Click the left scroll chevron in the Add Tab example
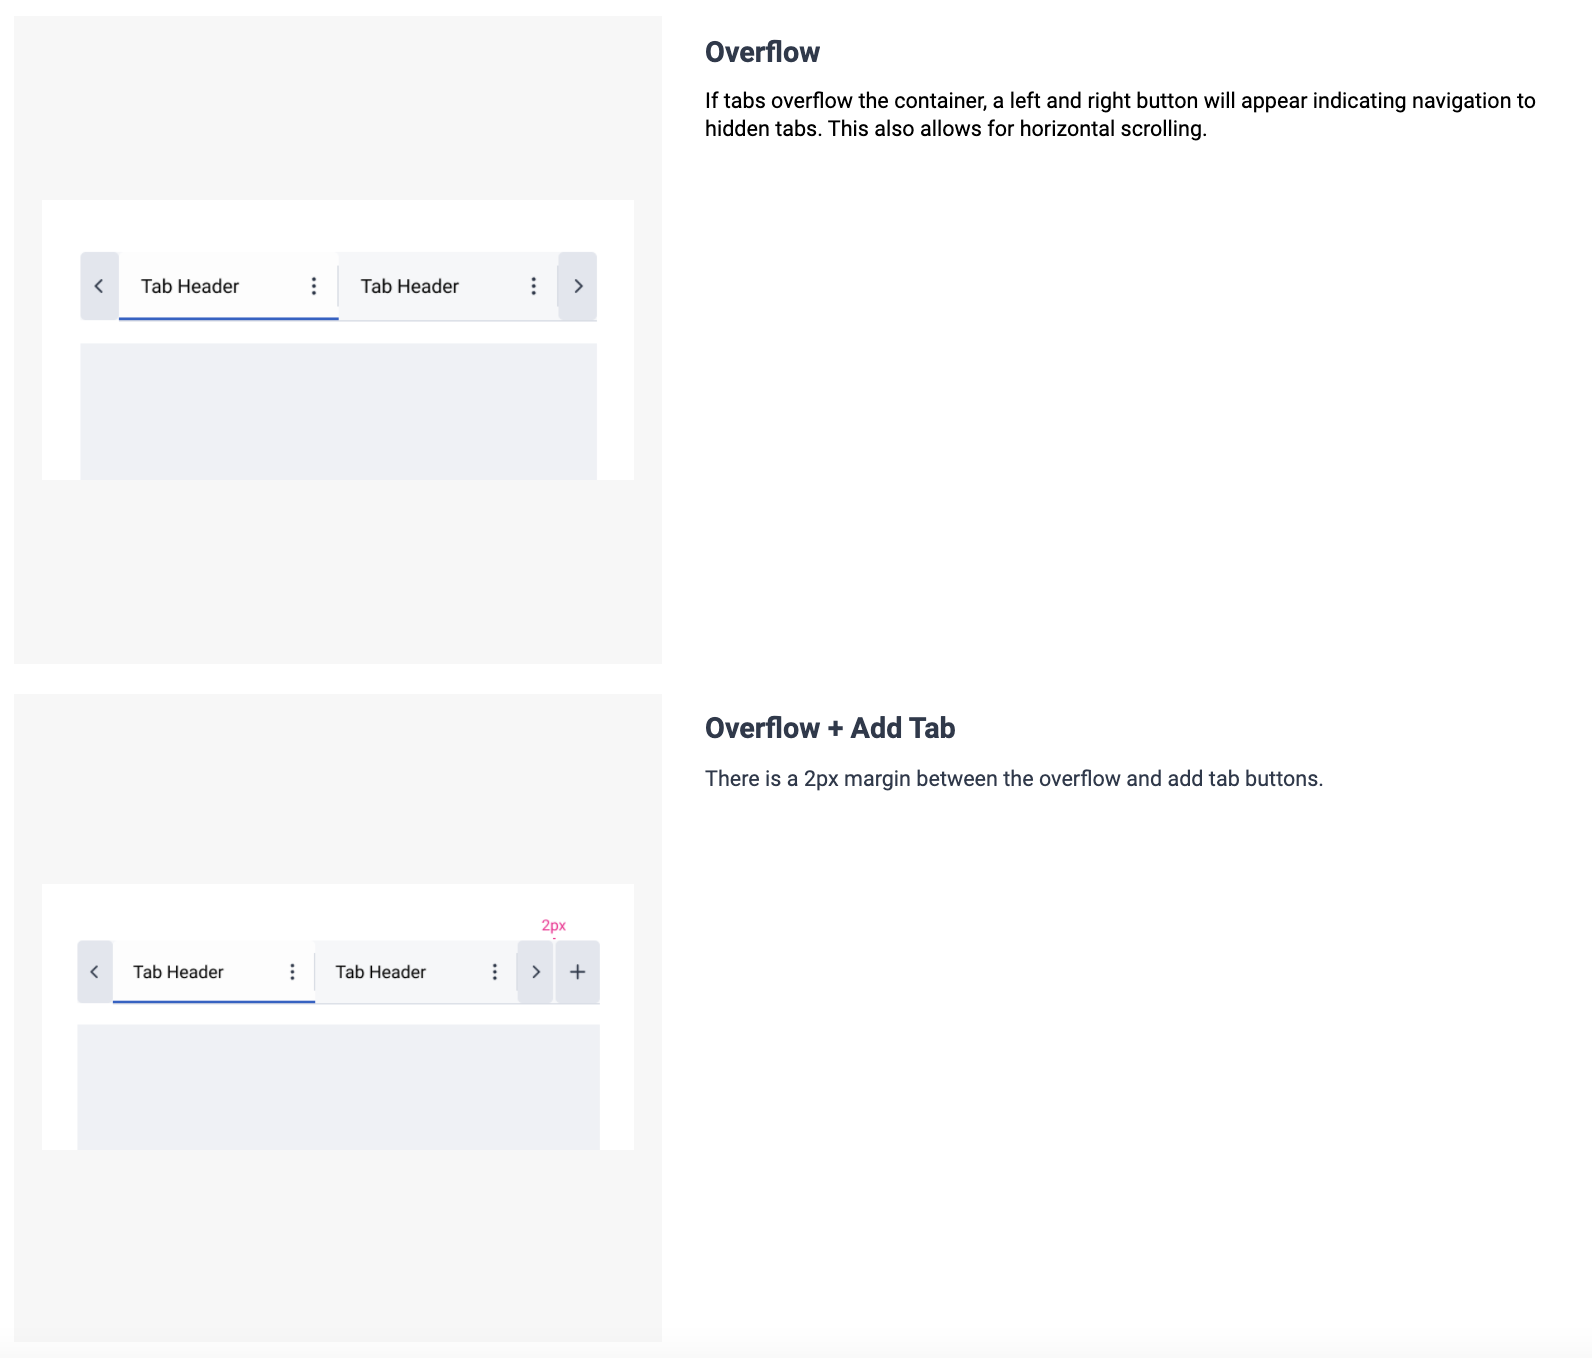This screenshot has height=1358, width=1592. pos(95,972)
